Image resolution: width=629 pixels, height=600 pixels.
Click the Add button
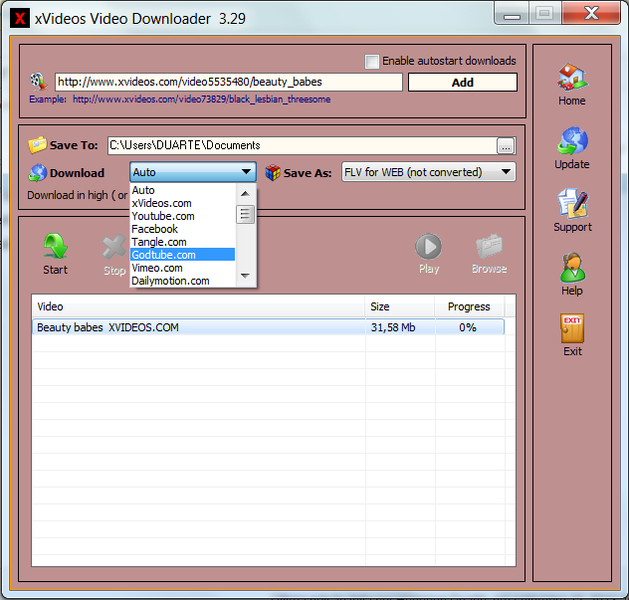pos(463,82)
